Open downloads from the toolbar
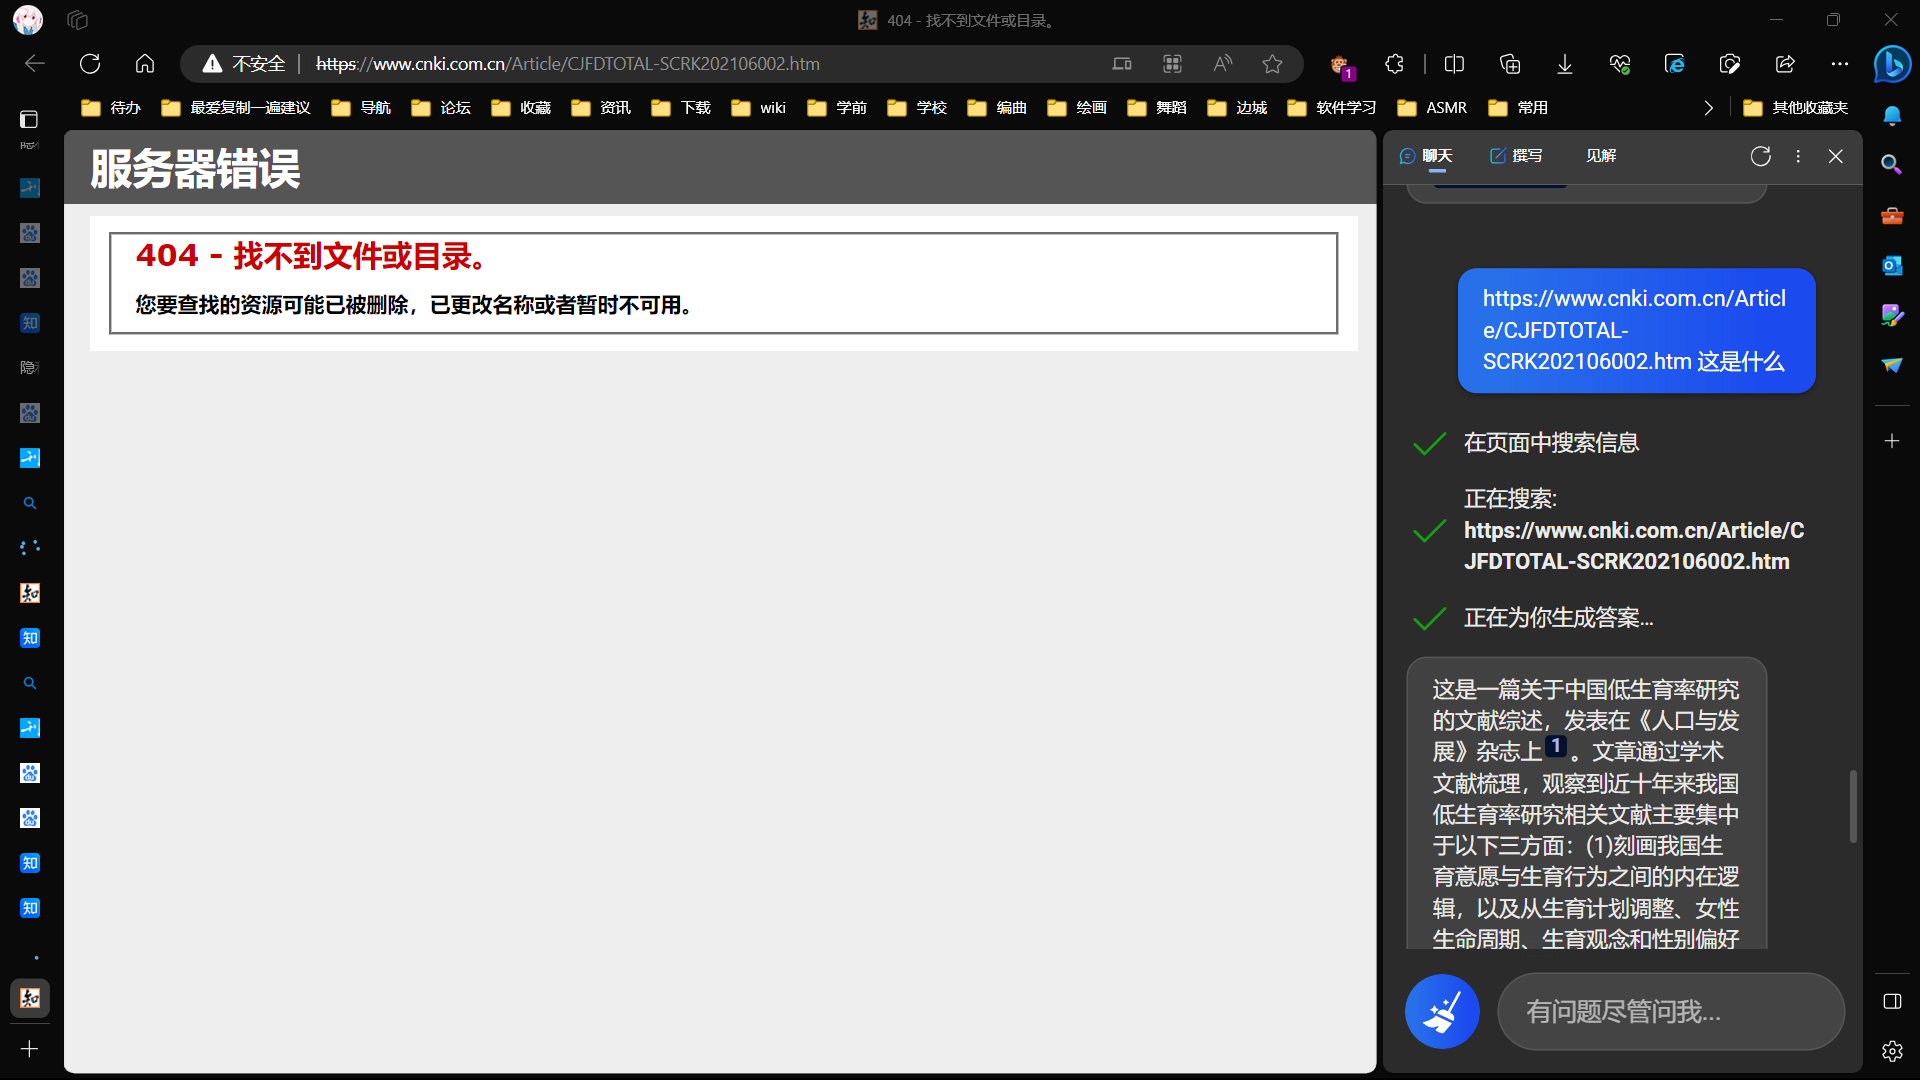This screenshot has width=1920, height=1080. (x=1565, y=64)
